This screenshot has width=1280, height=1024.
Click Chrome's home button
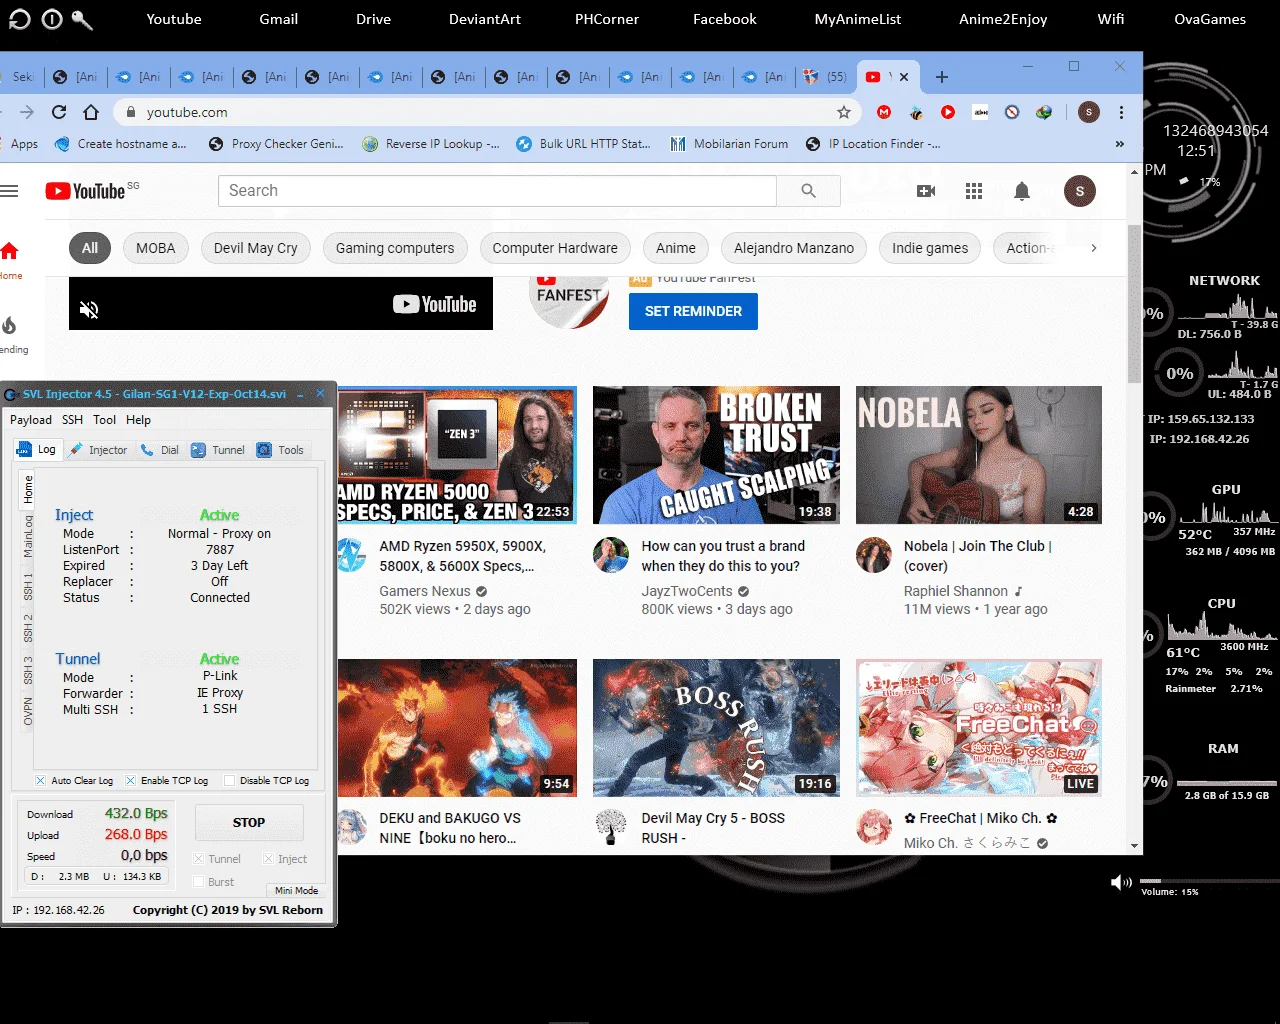click(x=91, y=112)
